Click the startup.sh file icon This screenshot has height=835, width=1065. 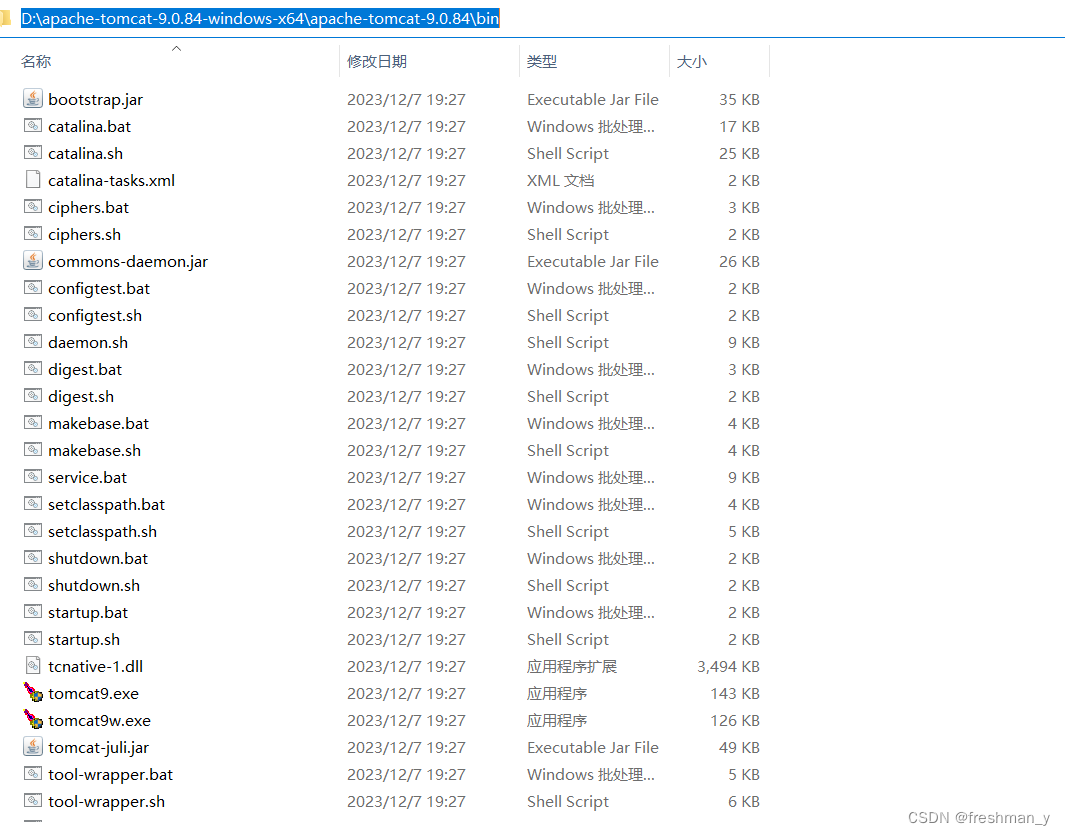coord(33,639)
